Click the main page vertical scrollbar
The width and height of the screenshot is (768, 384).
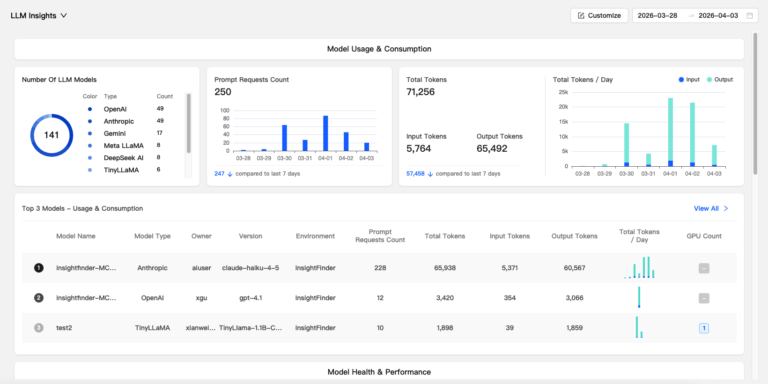(755, 103)
